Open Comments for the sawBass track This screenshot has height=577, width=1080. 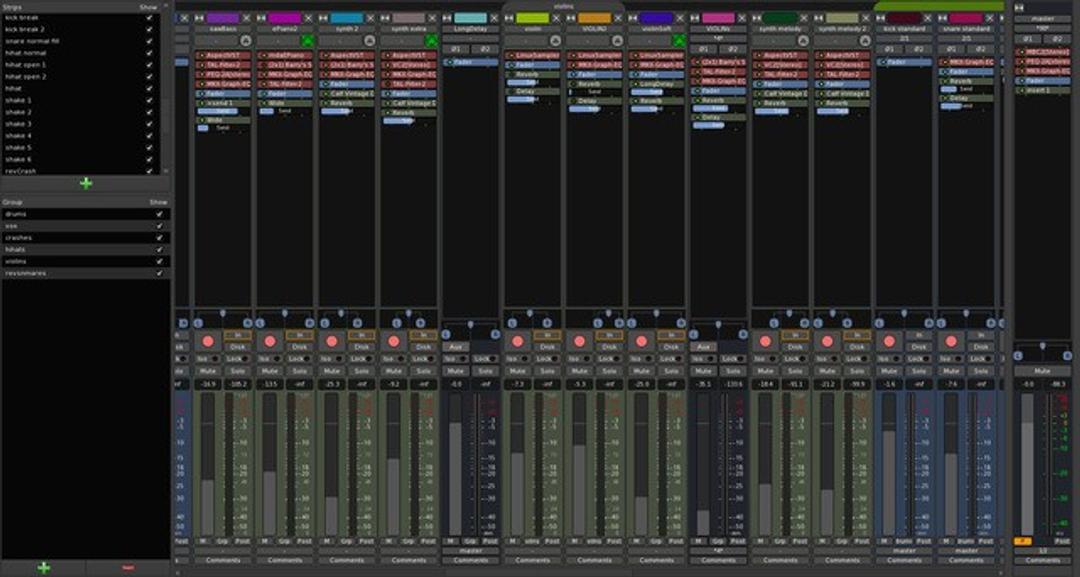point(222,560)
